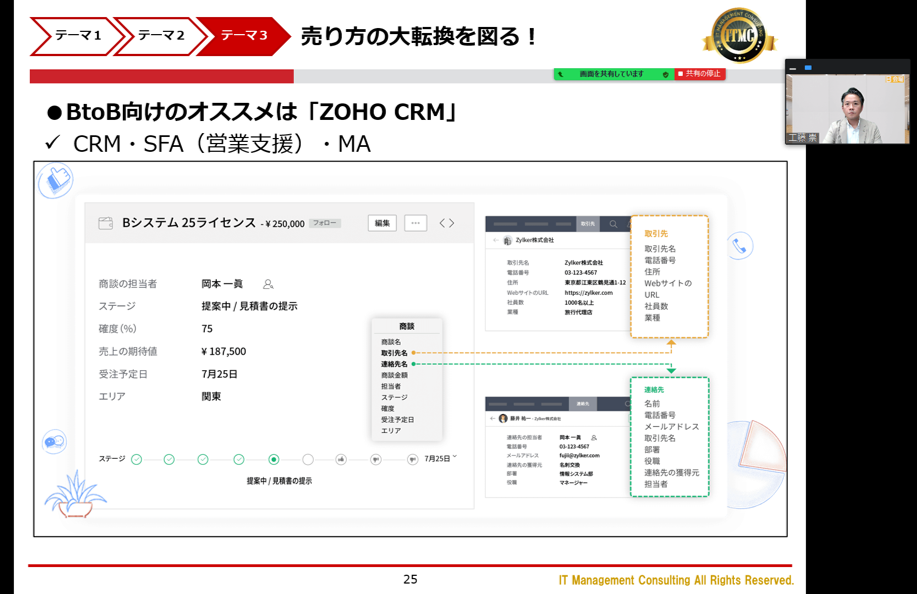Image resolution: width=917 pixels, height=594 pixels.
Task: Click the IT Management Consulting footer text
Action: tap(676, 580)
